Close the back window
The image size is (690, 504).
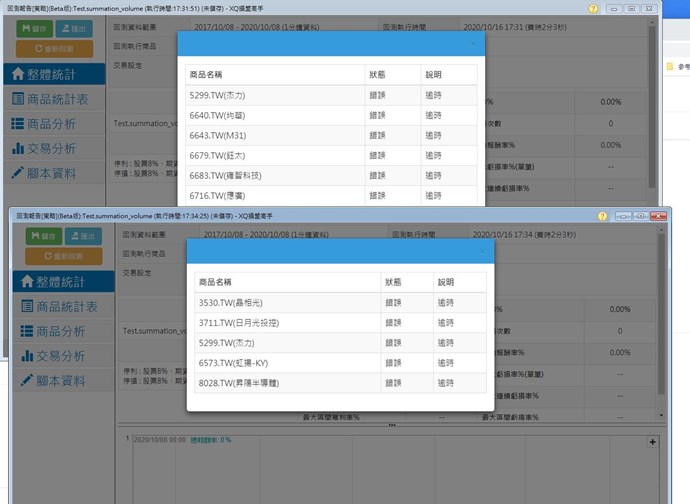tap(649, 9)
